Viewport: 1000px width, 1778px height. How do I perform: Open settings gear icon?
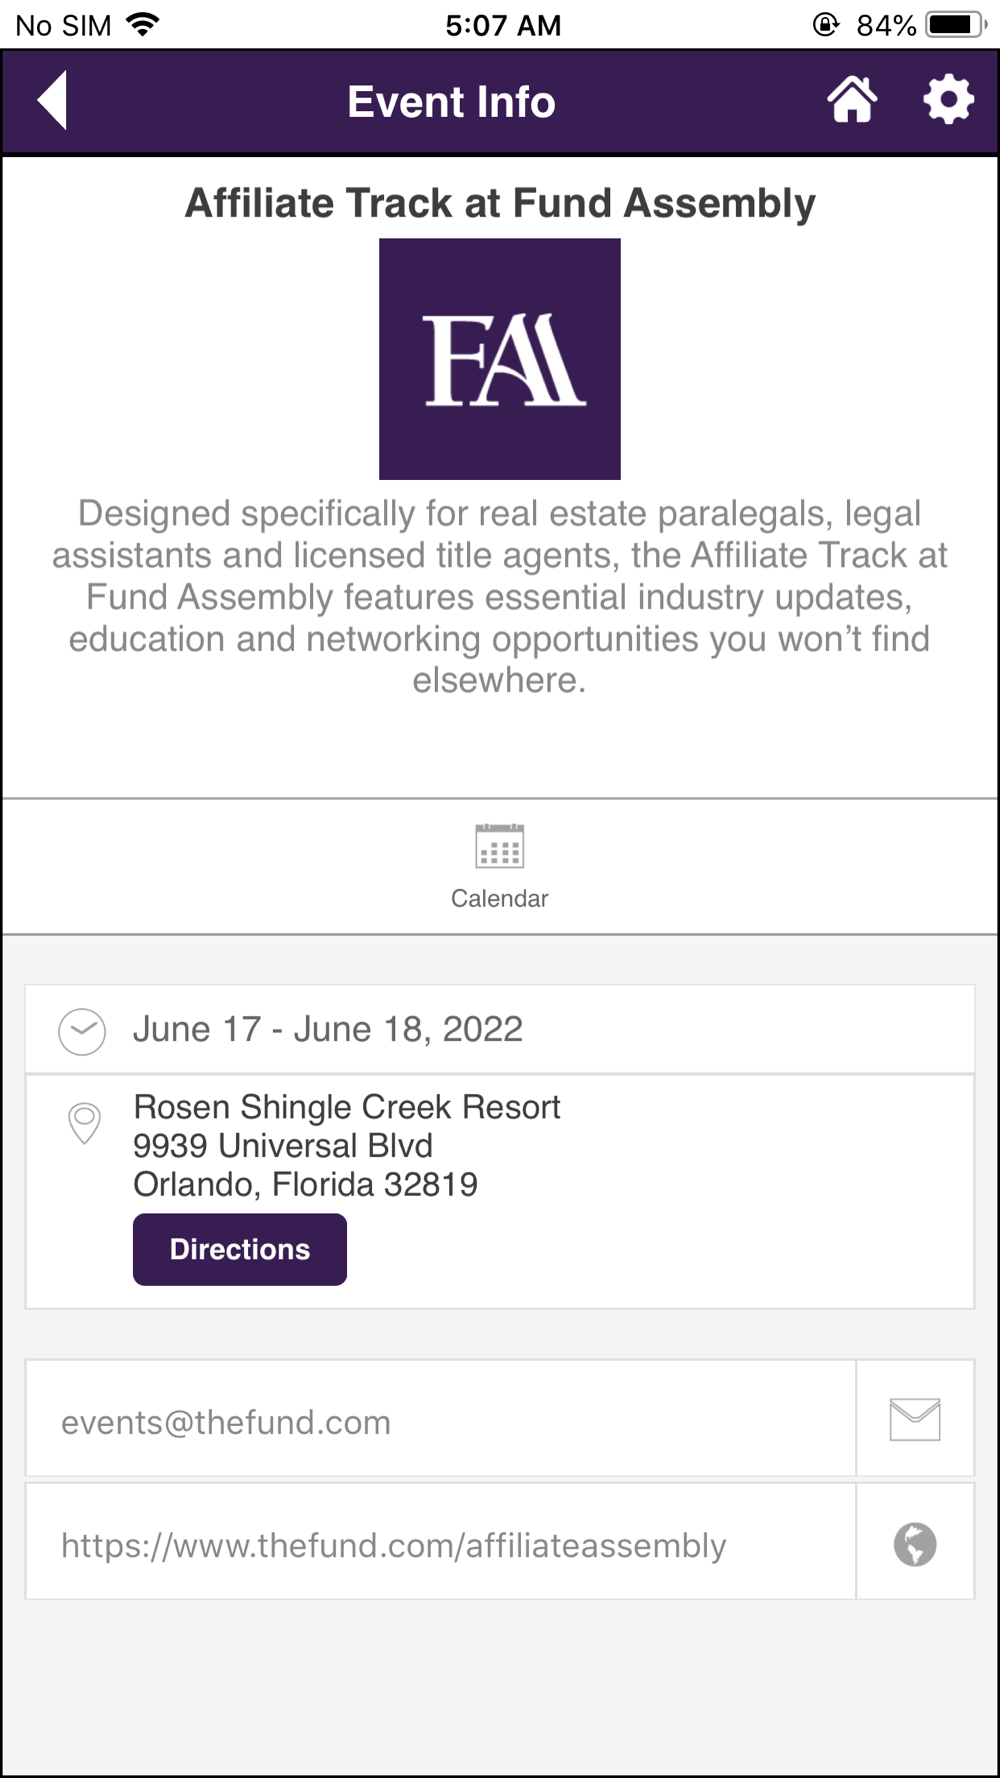(948, 100)
